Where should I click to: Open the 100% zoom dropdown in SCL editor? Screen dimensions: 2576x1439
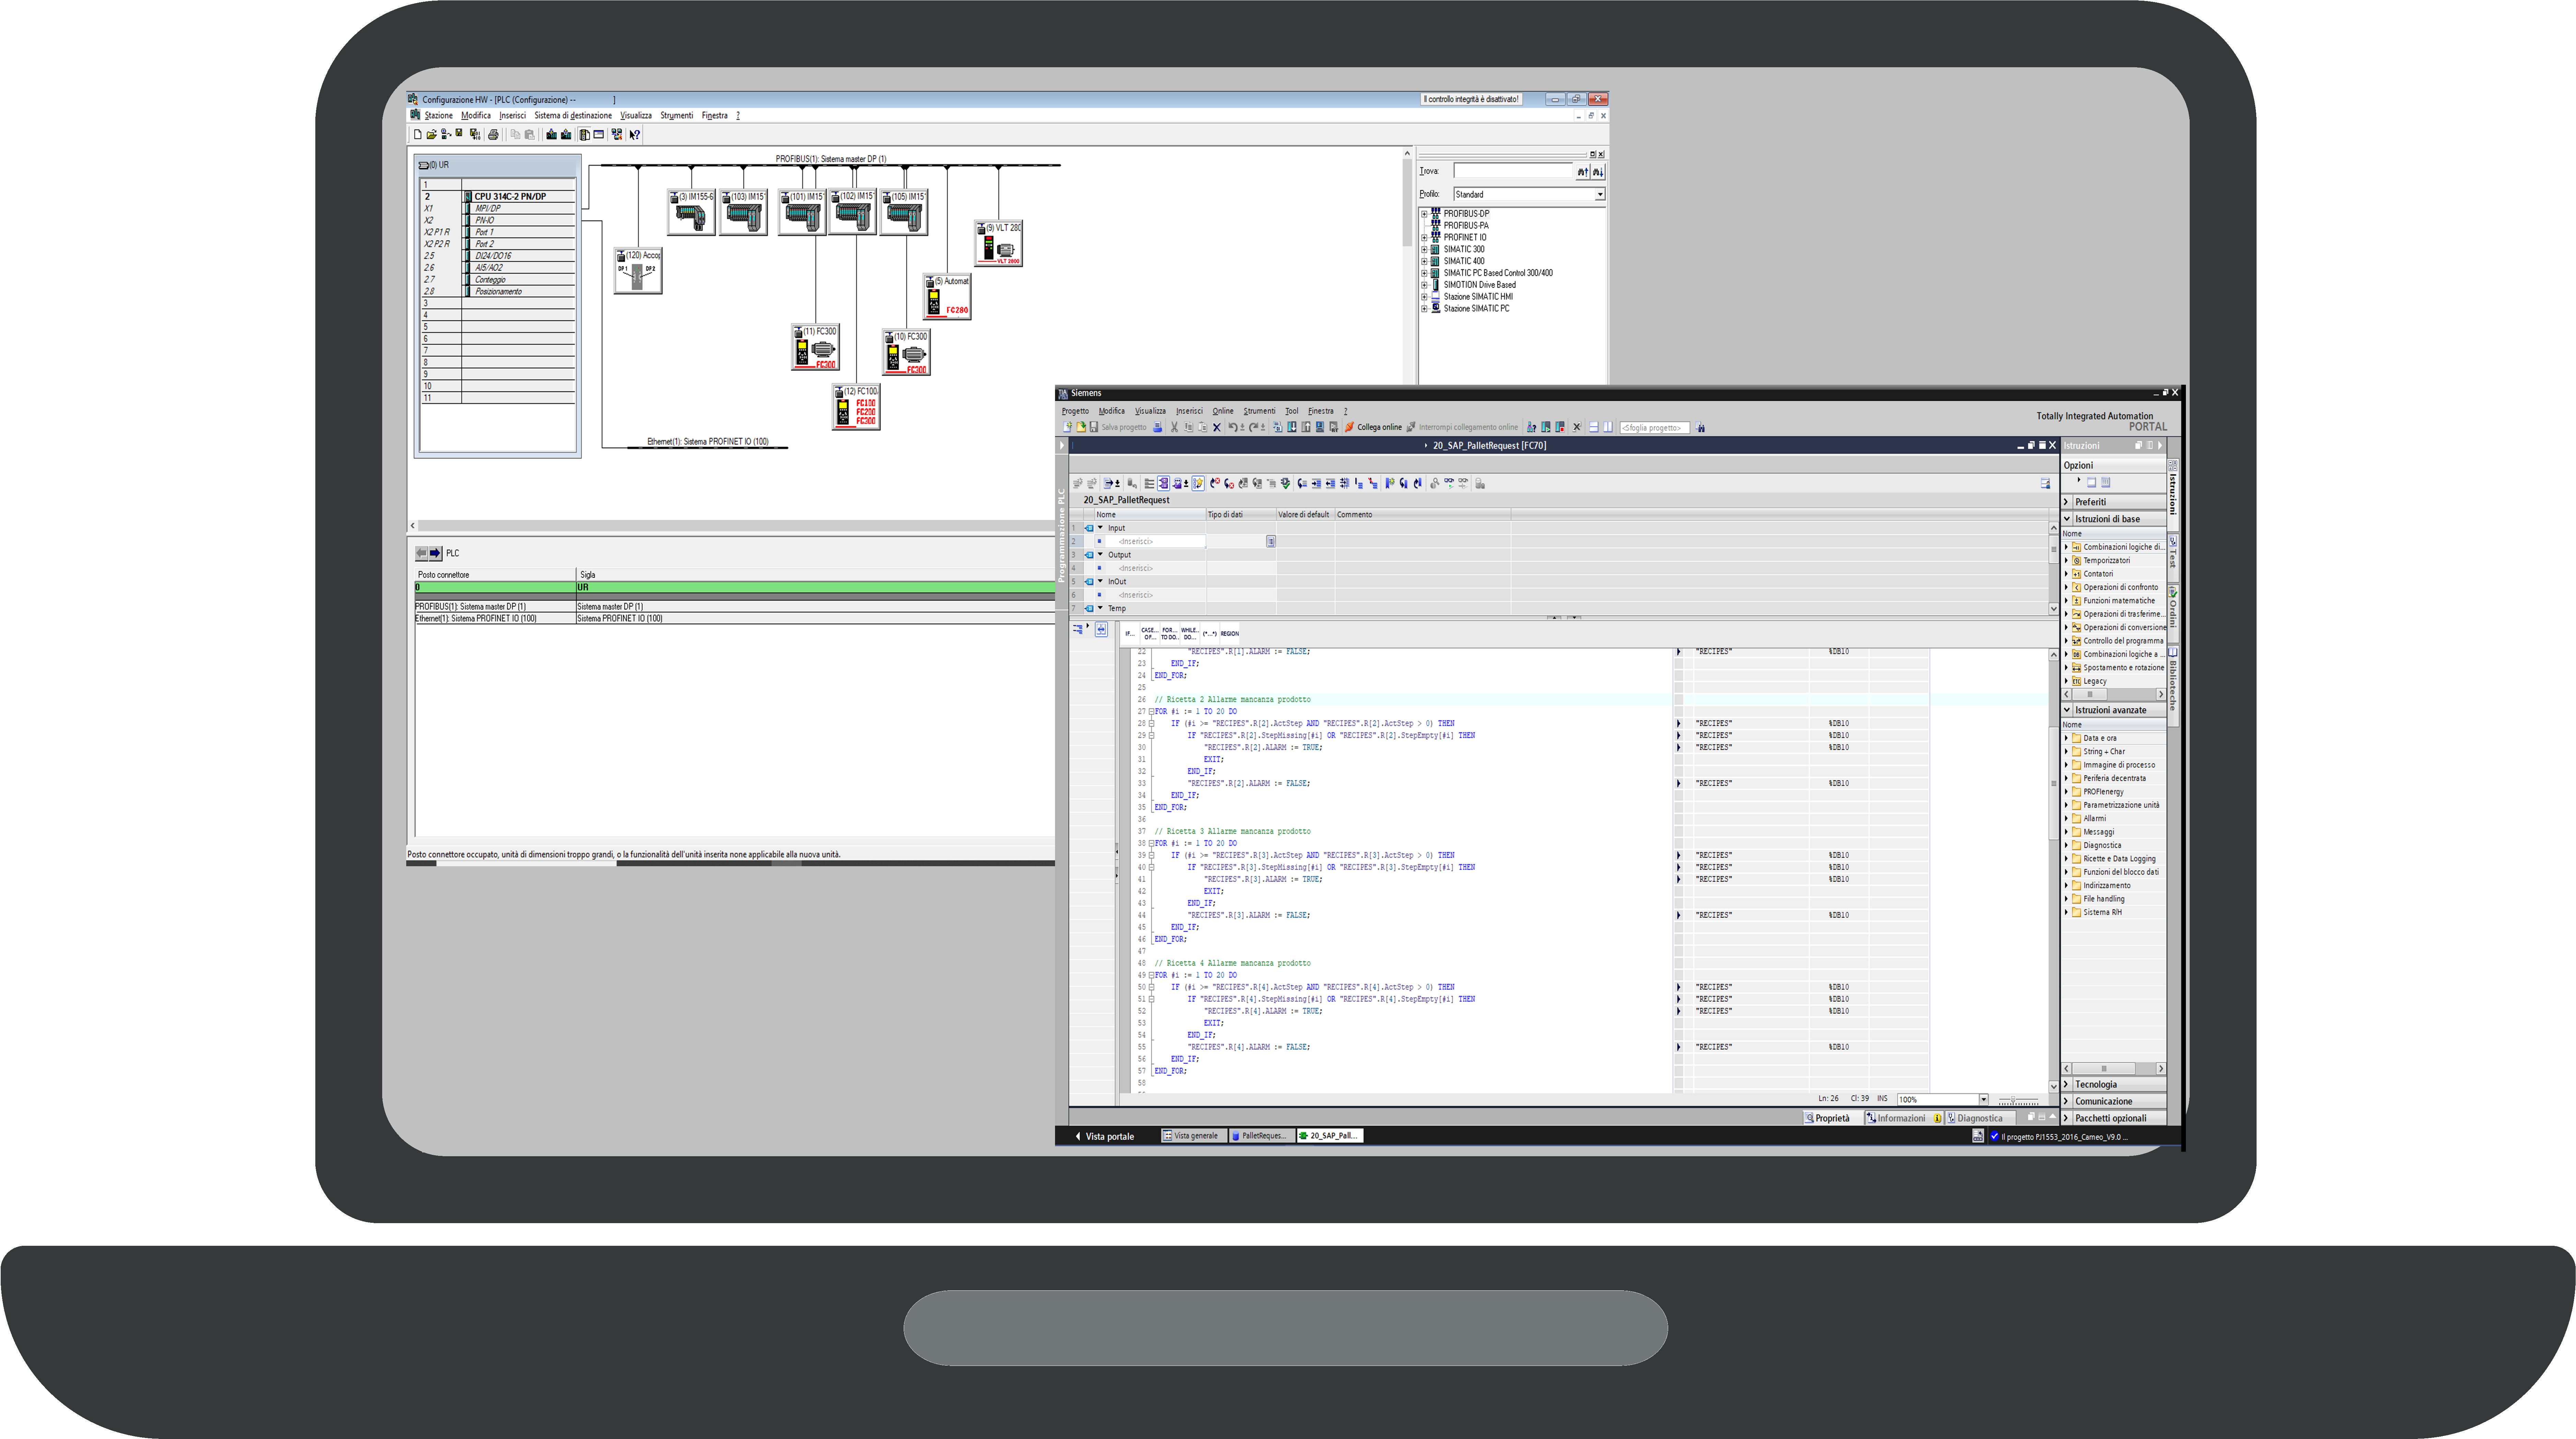1984,1100
